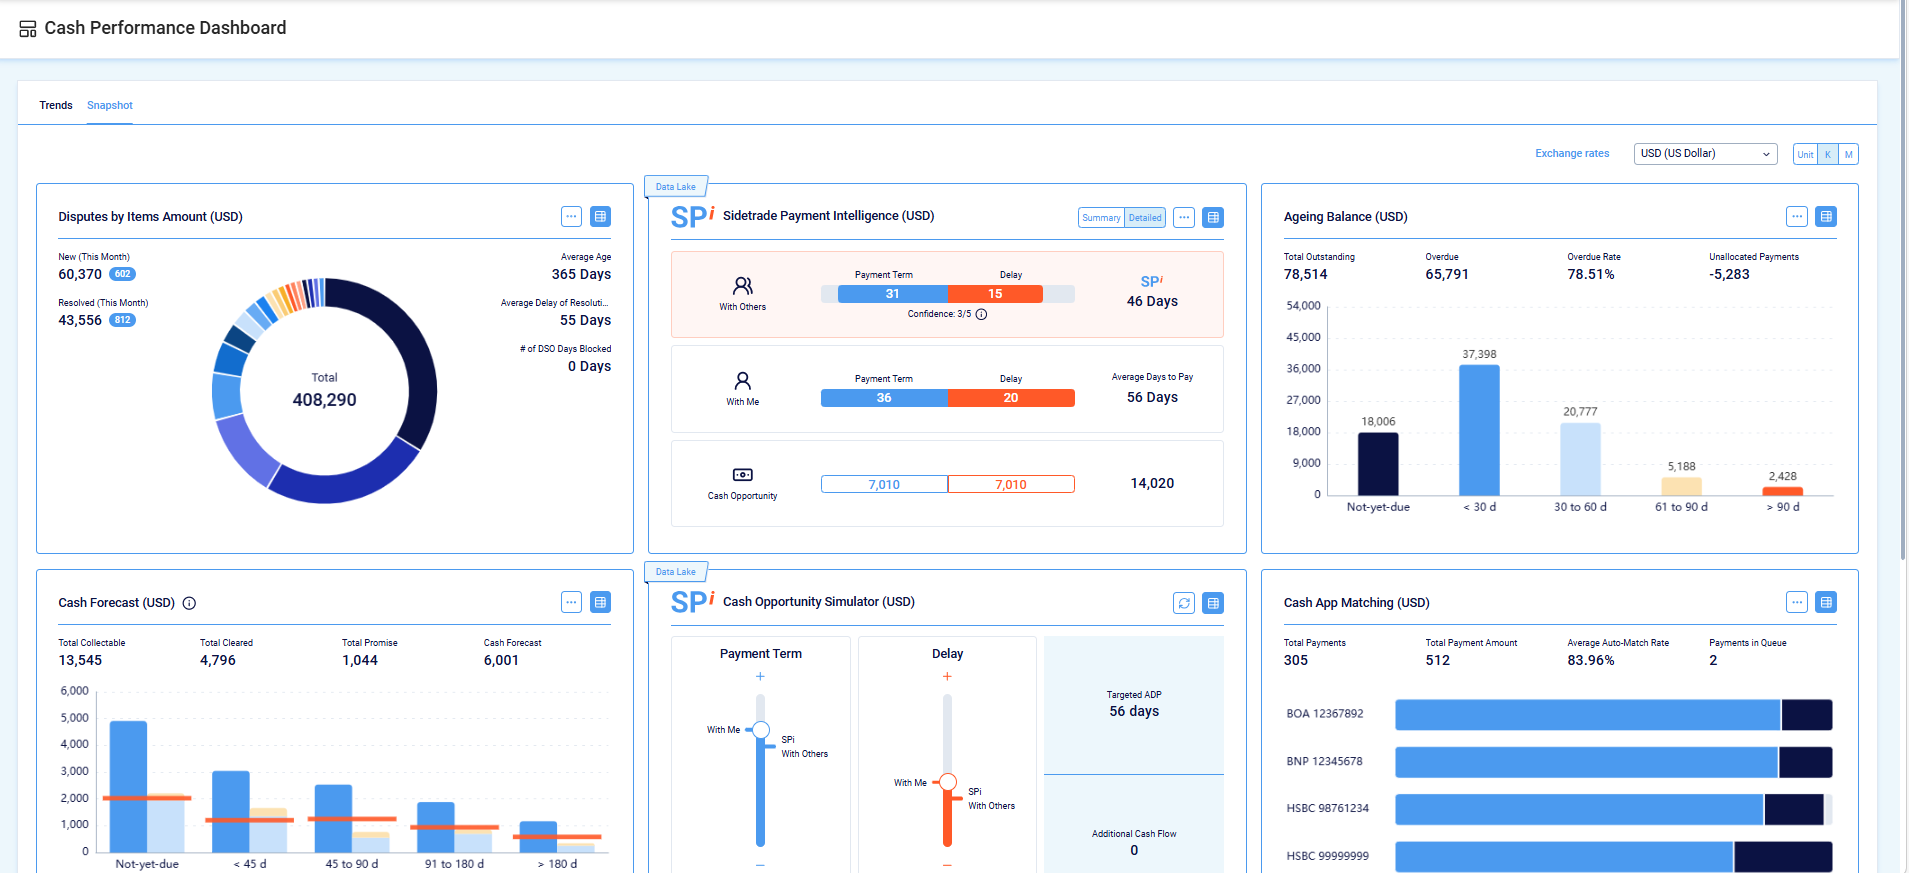Select the Unit display option
The width and height of the screenshot is (1909, 873).
click(1805, 154)
